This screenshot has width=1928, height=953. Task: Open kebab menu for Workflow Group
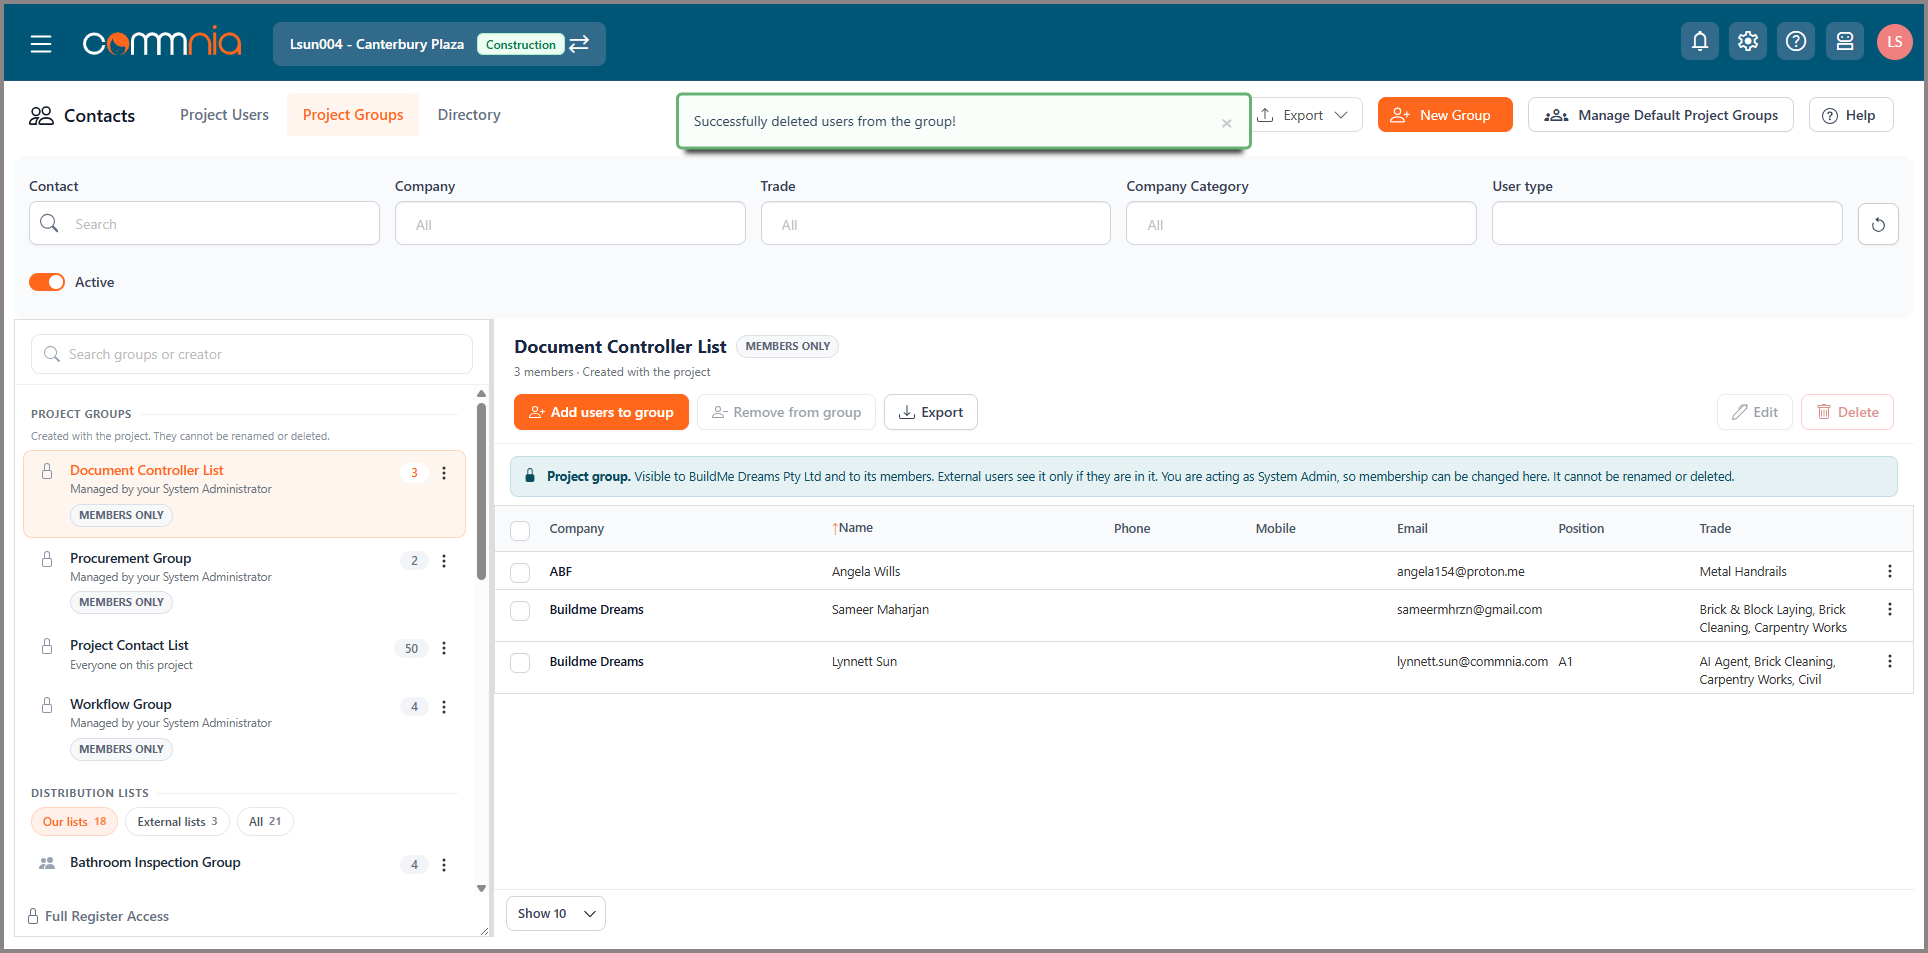[444, 707]
